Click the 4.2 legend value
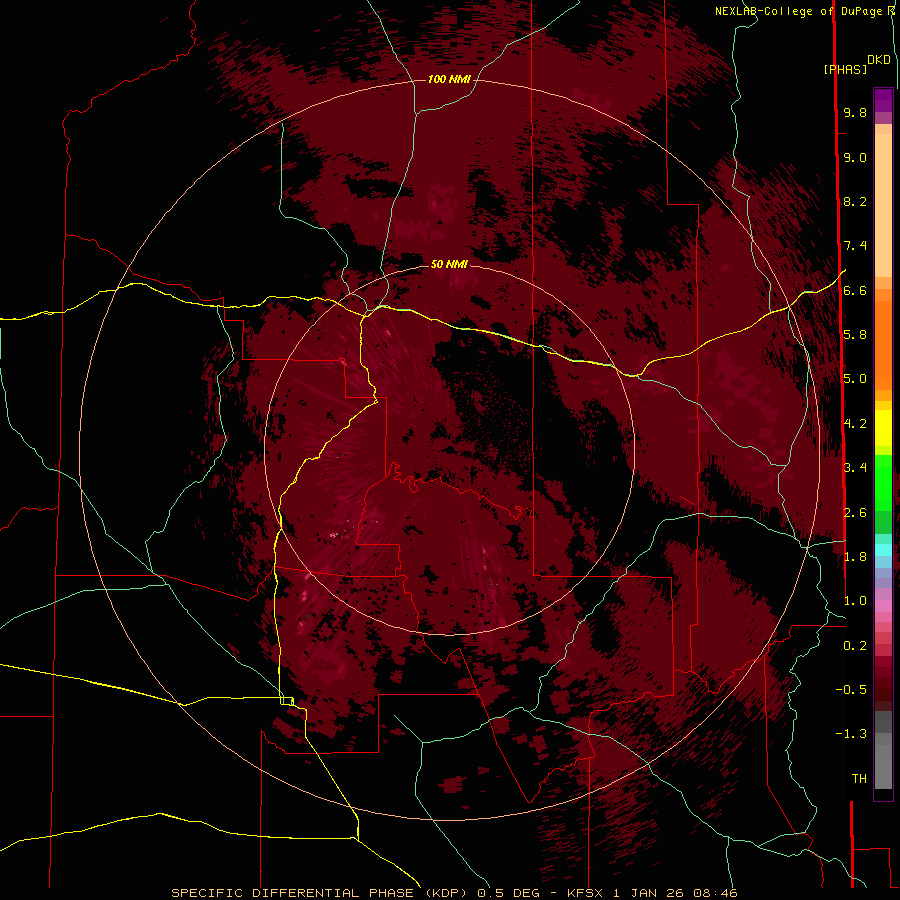 pos(855,424)
